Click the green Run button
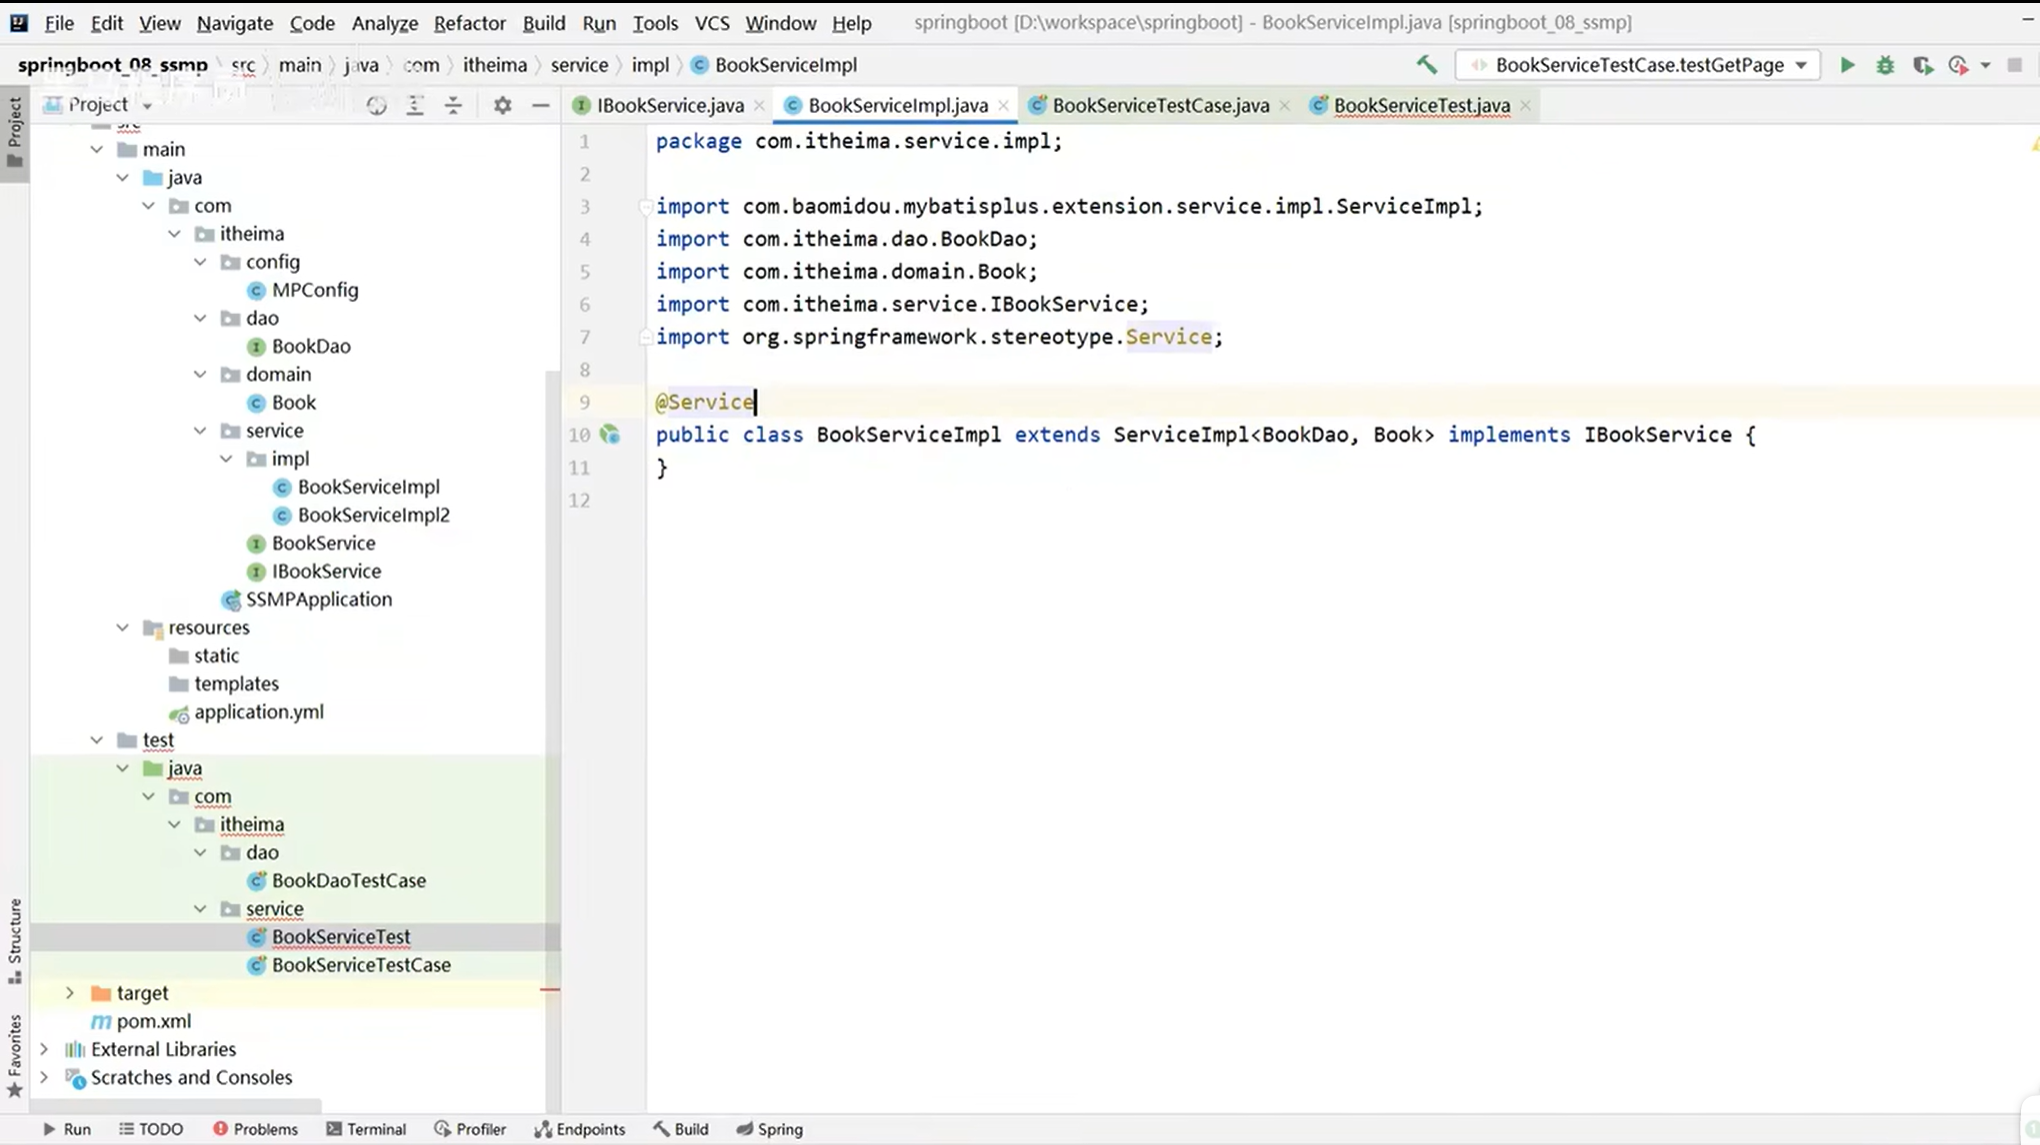 (1847, 65)
